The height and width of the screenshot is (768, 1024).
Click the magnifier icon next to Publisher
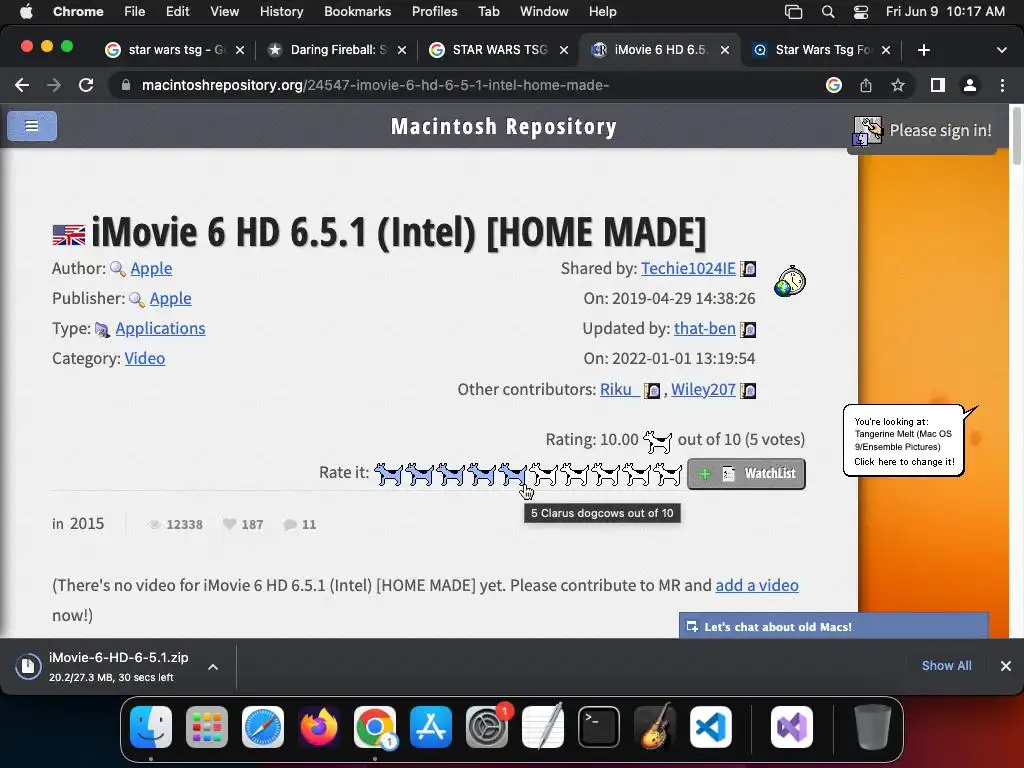point(137,299)
